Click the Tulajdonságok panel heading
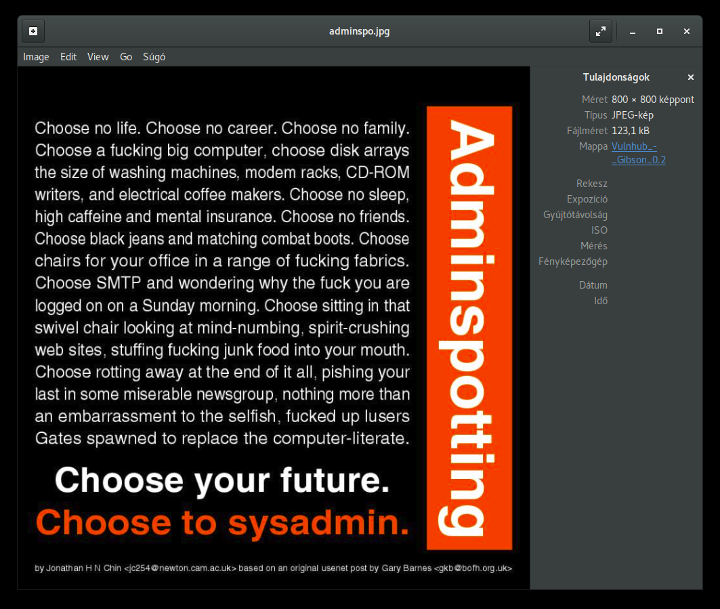The height and width of the screenshot is (609, 720). coord(616,77)
